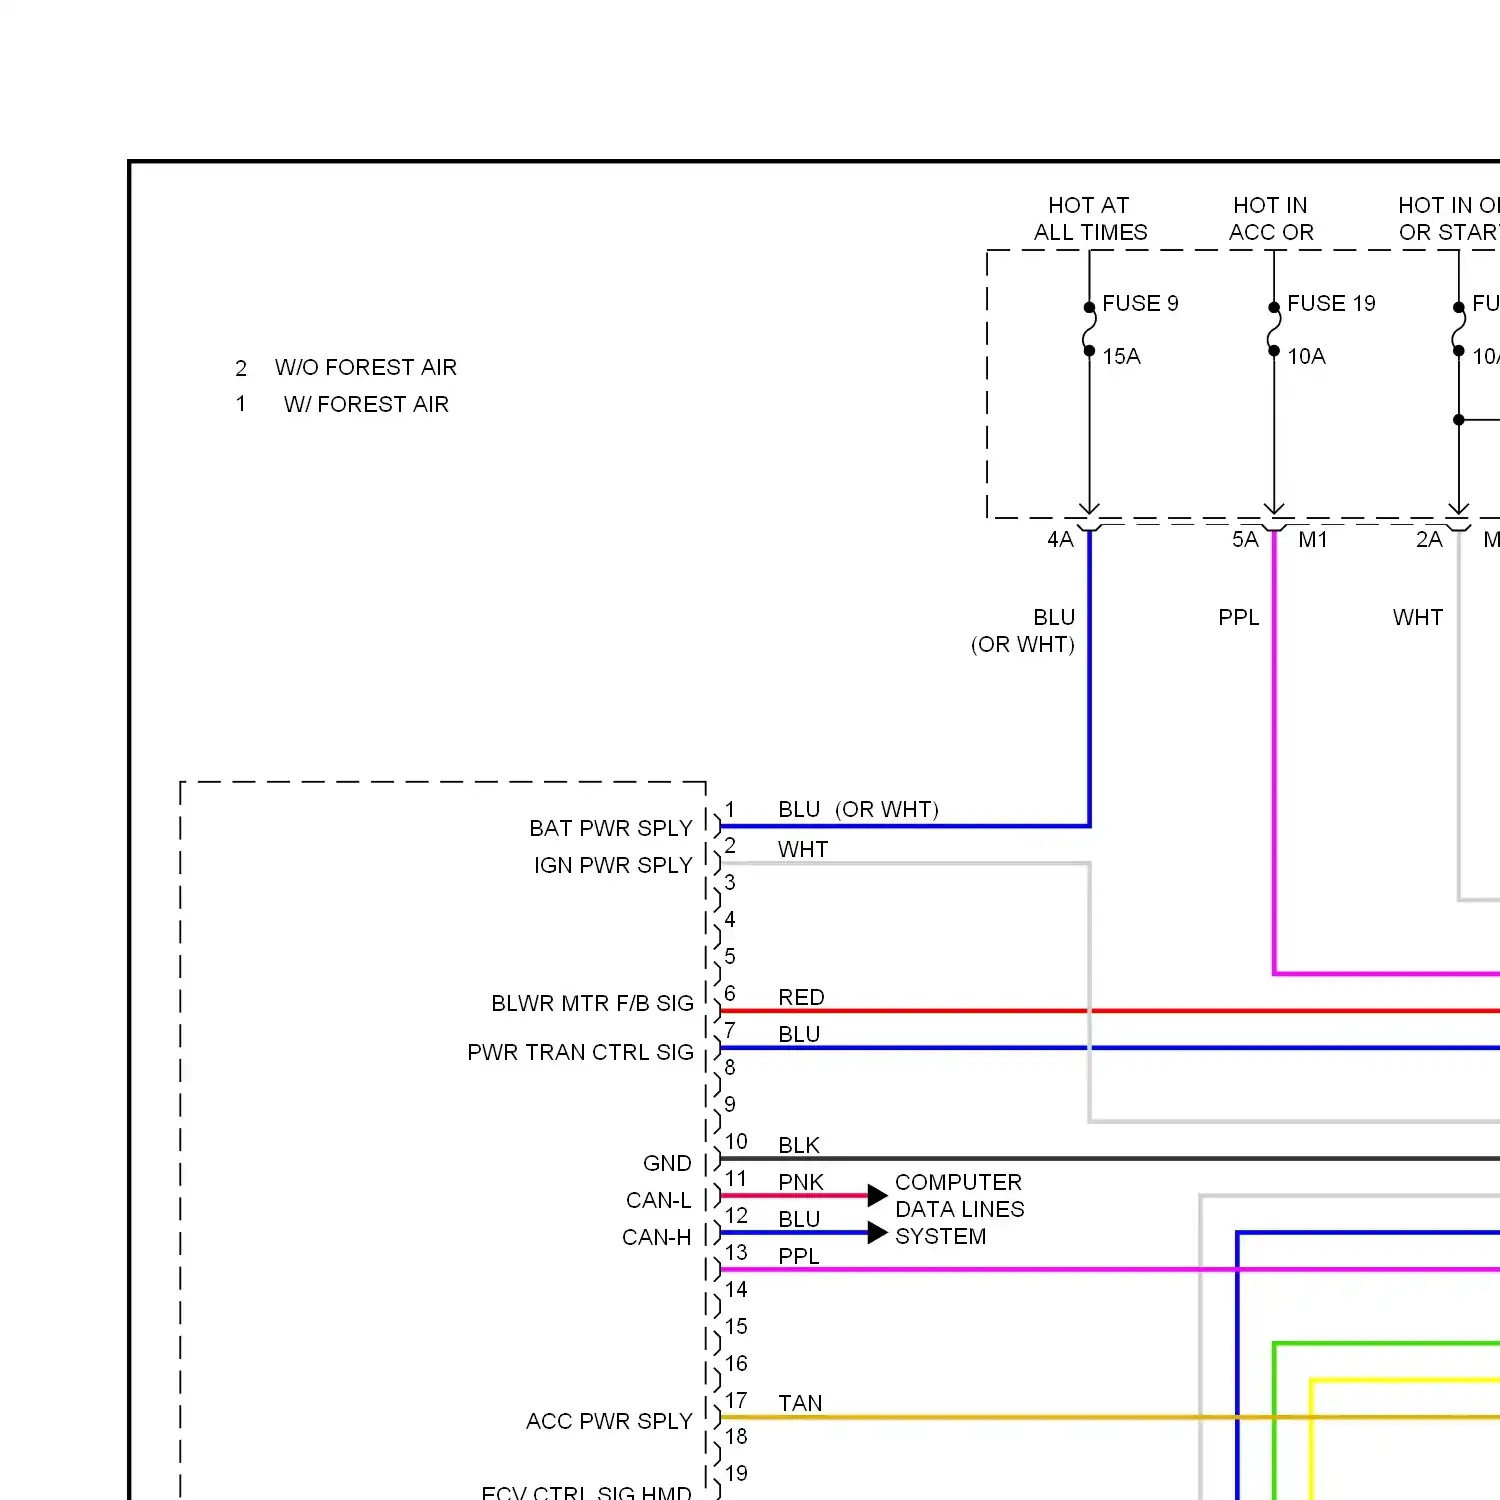Click the 'W/ FOREST AIR' legend note
The height and width of the screenshot is (1500, 1500).
pos(366,404)
